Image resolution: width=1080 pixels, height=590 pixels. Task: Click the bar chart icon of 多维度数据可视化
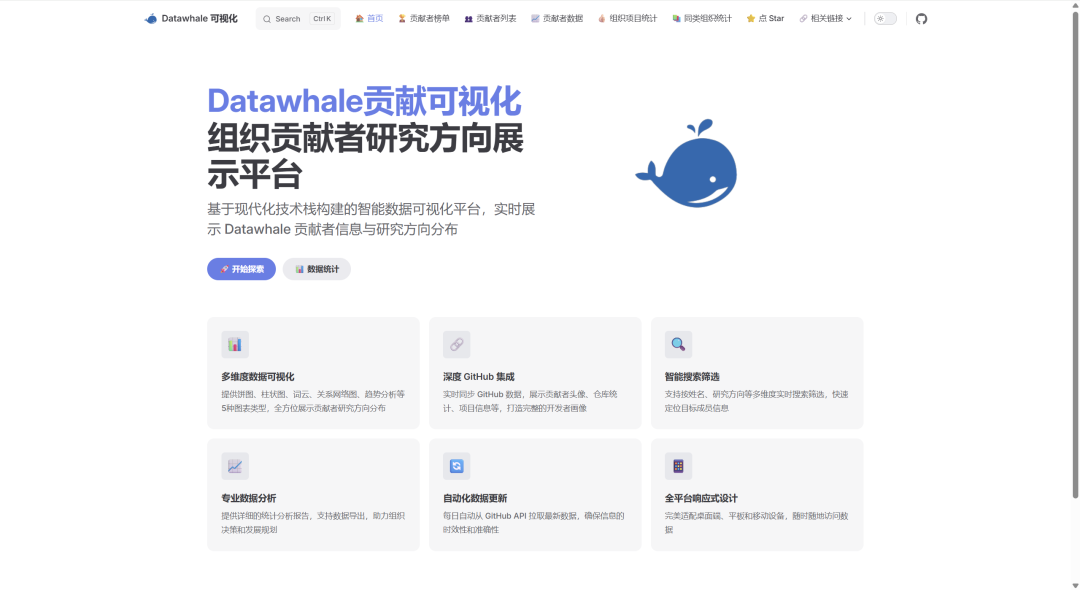coord(235,344)
